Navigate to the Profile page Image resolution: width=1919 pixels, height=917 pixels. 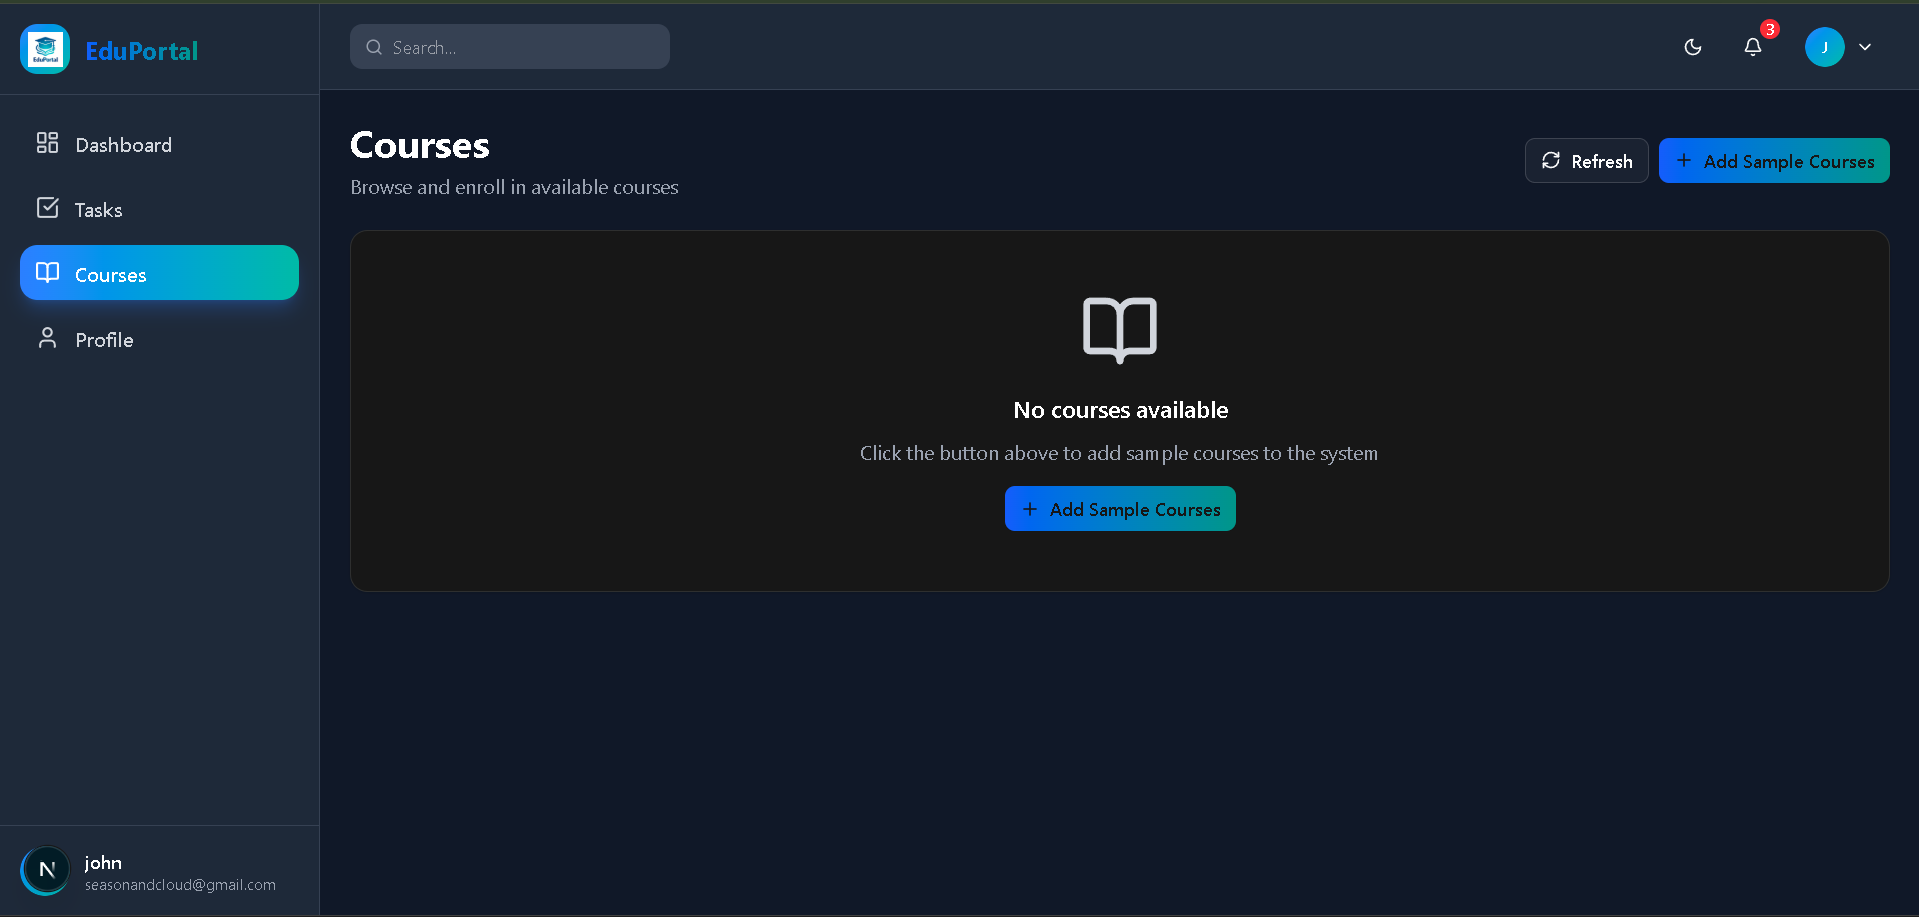pyautogui.click(x=104, y=340)
